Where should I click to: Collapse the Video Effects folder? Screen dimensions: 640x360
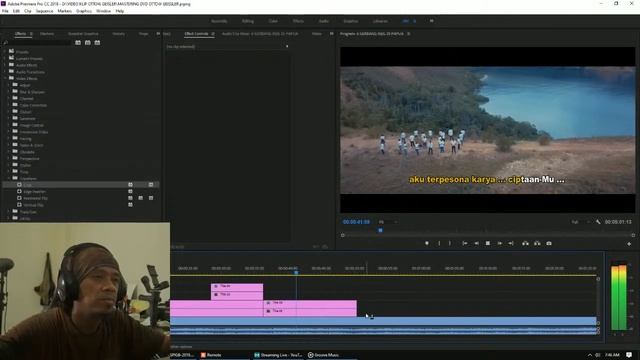5,78
